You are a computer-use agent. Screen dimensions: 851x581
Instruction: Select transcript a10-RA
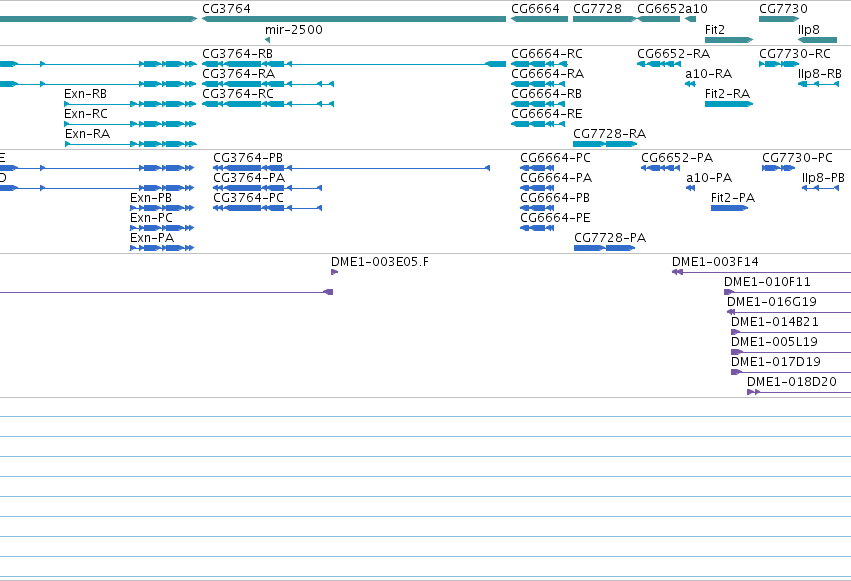click(690, 84)
